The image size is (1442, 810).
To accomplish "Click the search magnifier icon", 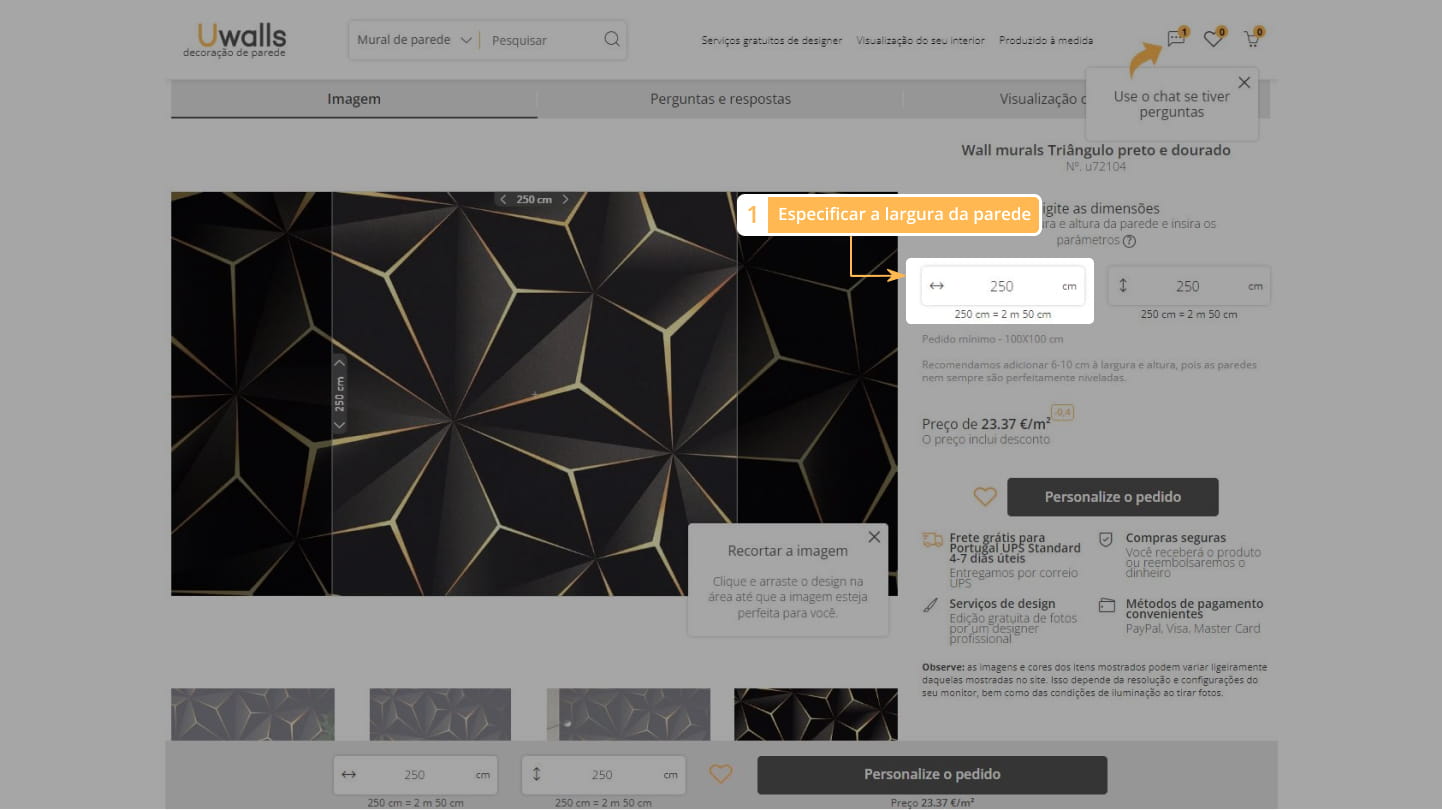I will pyautogui.click(x=612, y=40).
